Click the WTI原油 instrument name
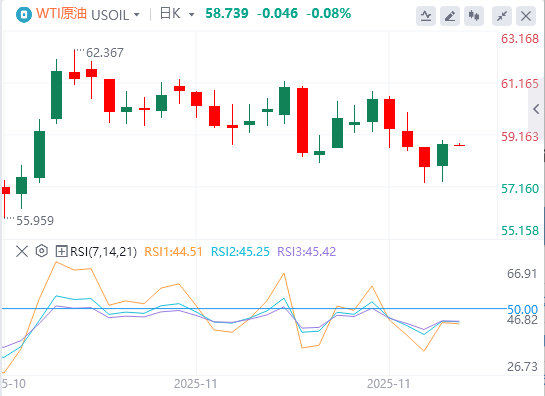Image resolution: width=545 pixels, height=396 pixels. click(61, 14)
